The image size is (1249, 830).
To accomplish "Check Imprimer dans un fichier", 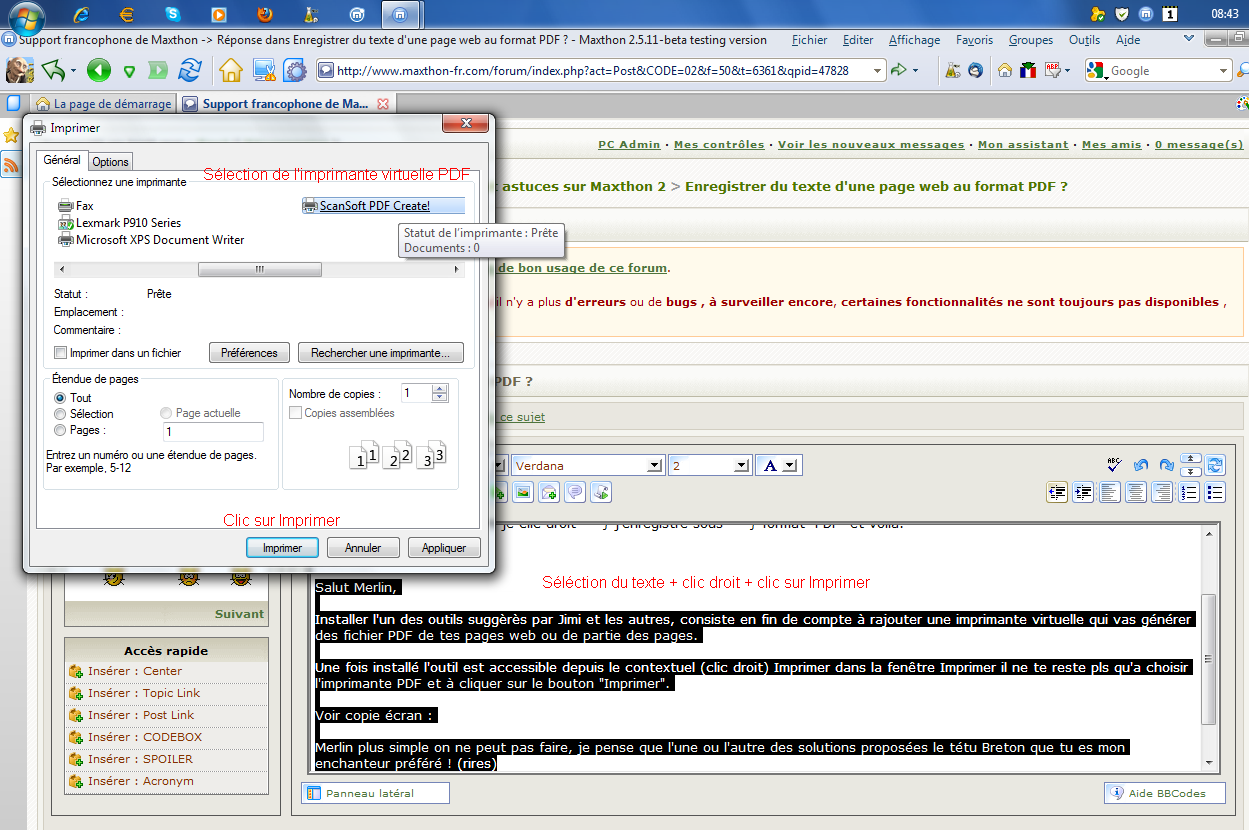I will point(61,353).
